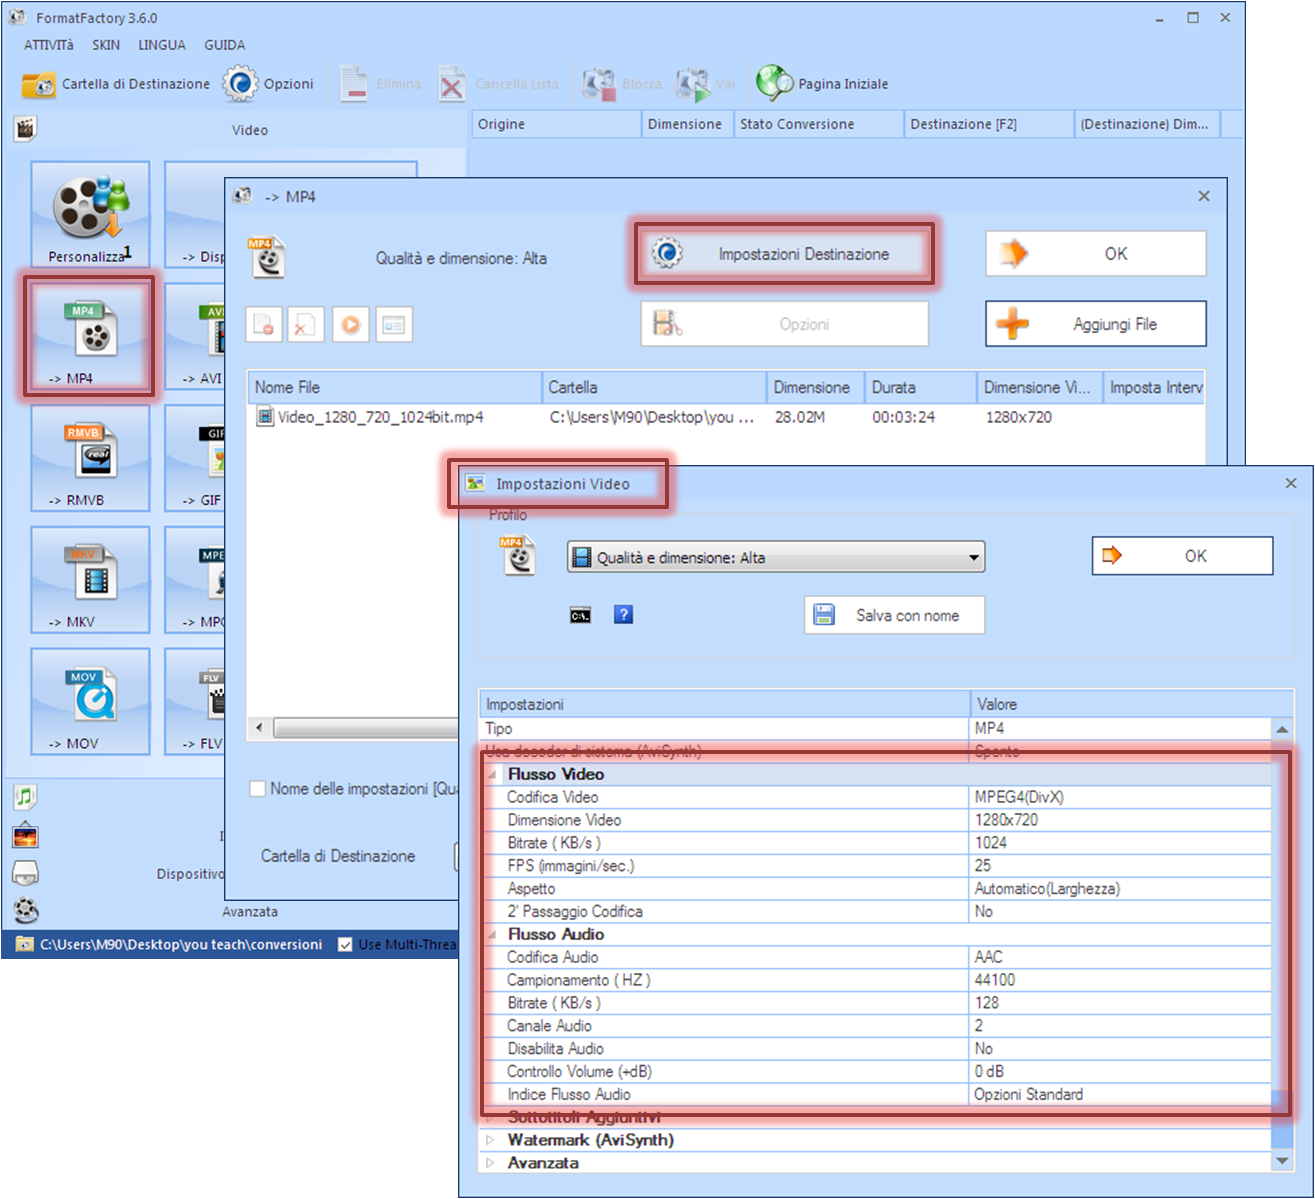The height and width of the screenshot is (1199, 1315).
Task: Open Opzioni from the main toolbar
Action: pos(268,84)
